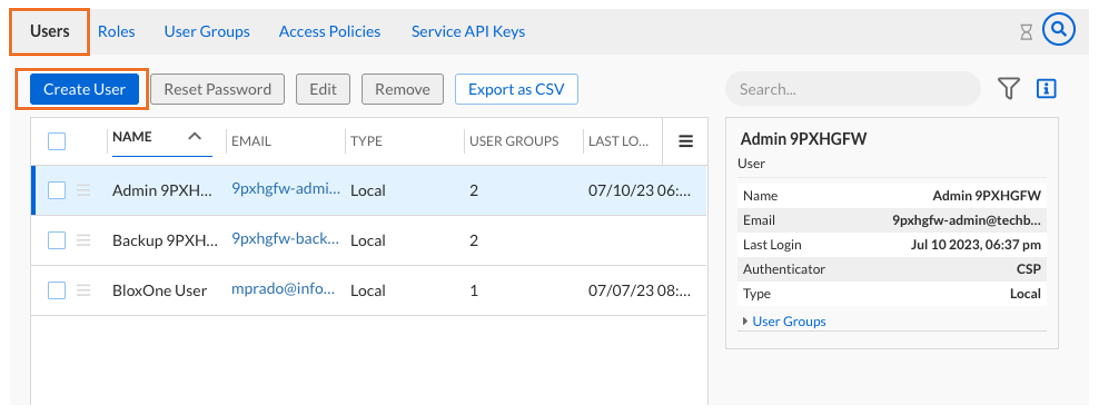Click the magnifying glass search icon
The image size is (1097, 414).
1059,31
